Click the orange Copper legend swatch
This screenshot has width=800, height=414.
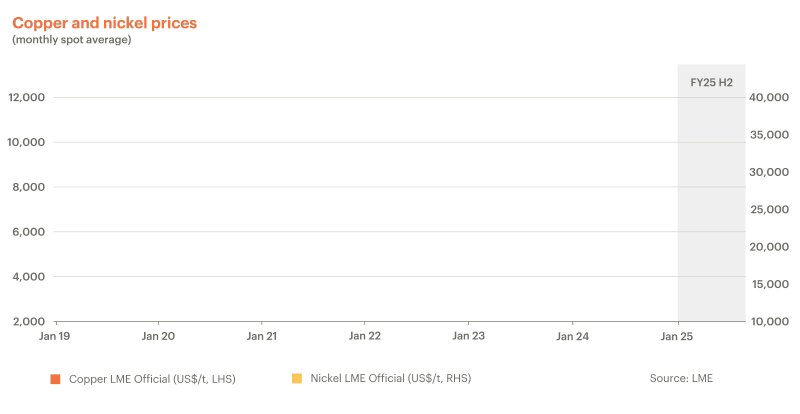coord(56,379)
